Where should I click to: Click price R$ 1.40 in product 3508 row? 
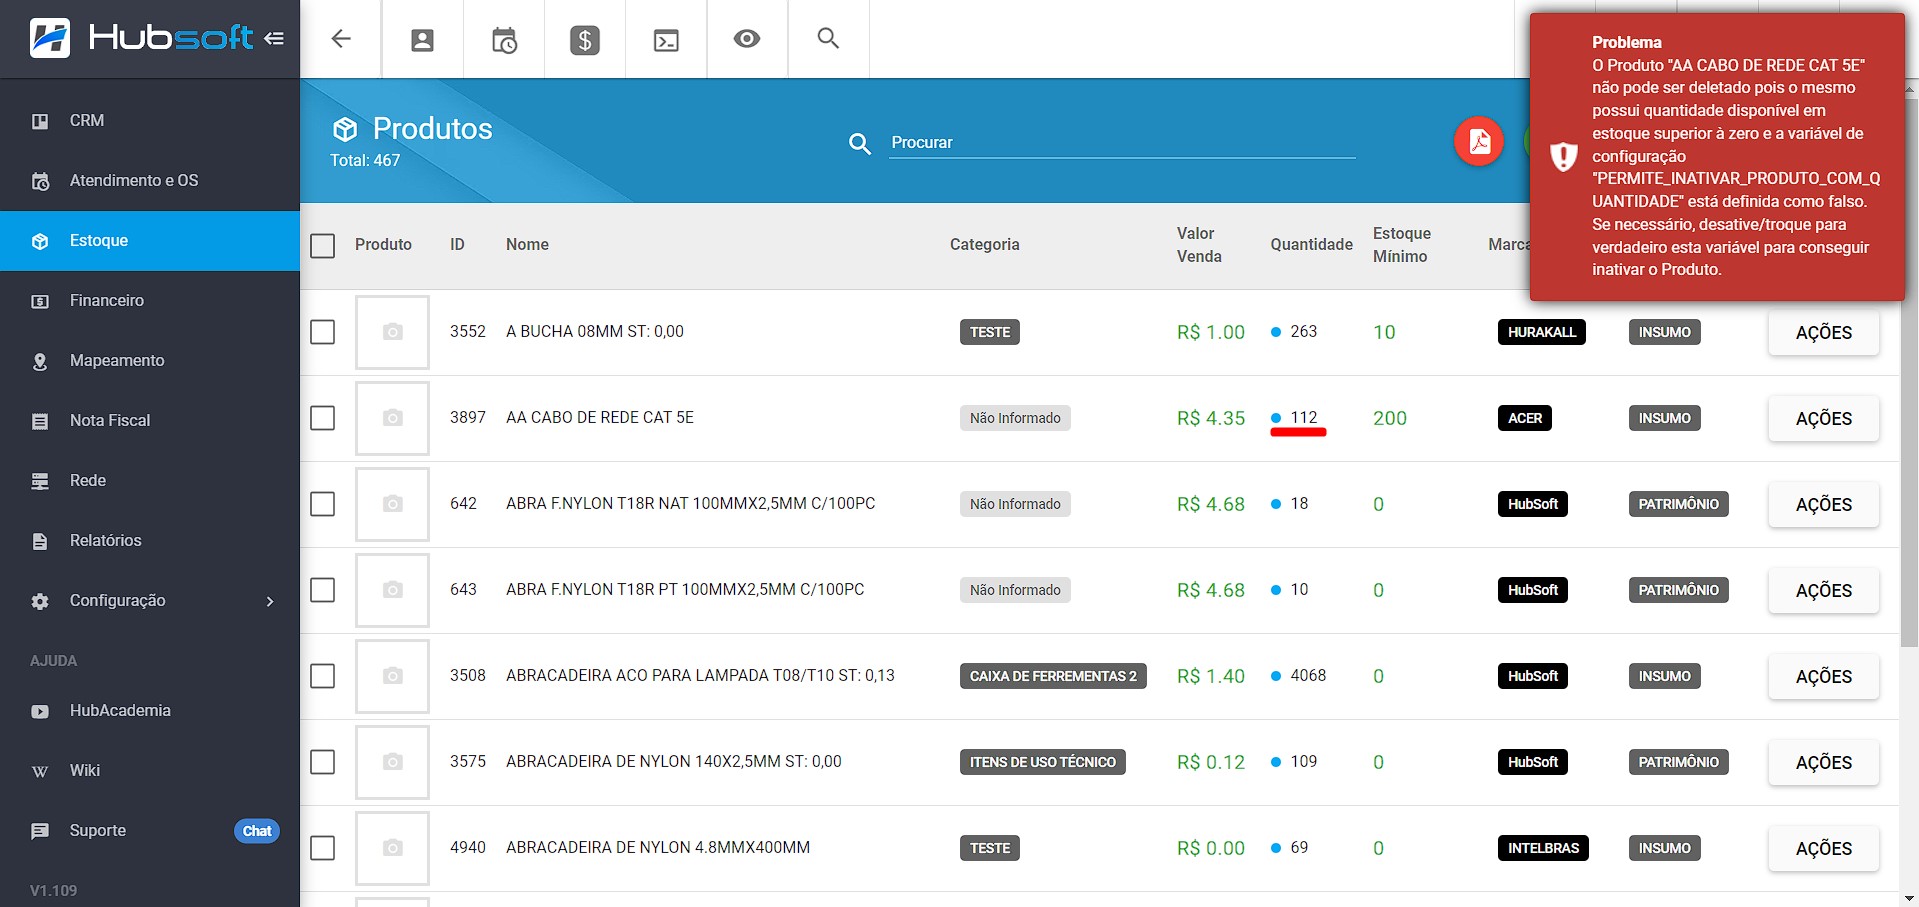[1210, 677]
